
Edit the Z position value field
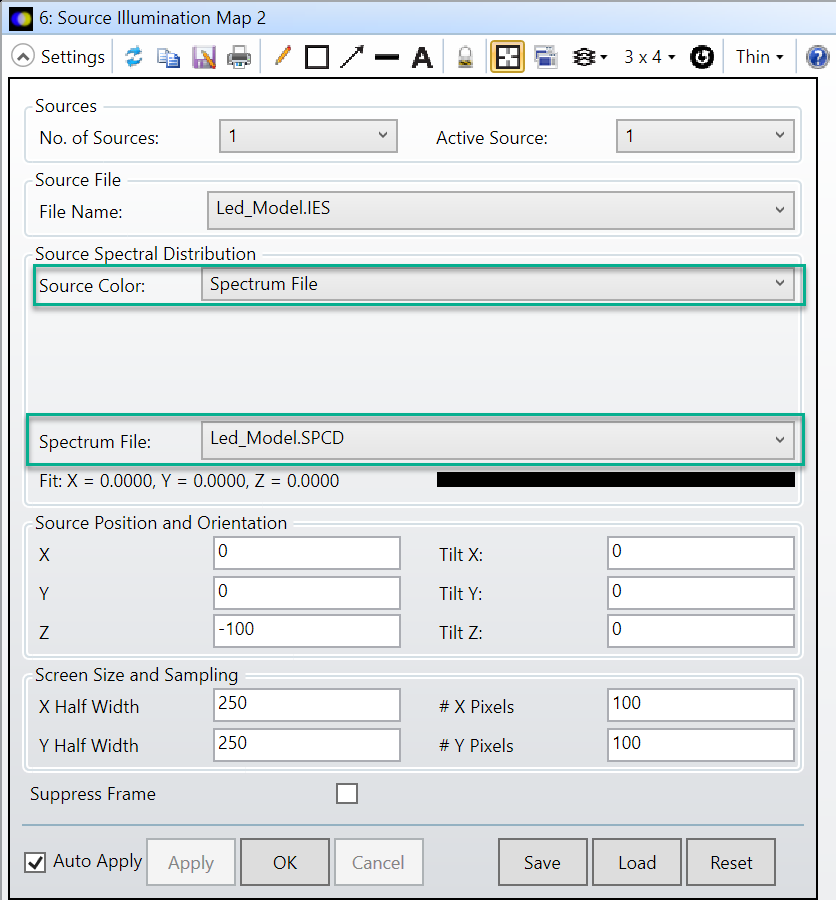(306, 631)
